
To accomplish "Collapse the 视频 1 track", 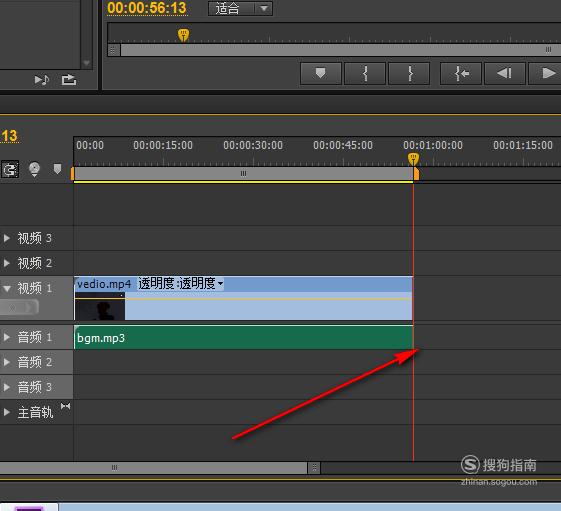I will pyautogui.click(x=6, y=288).
